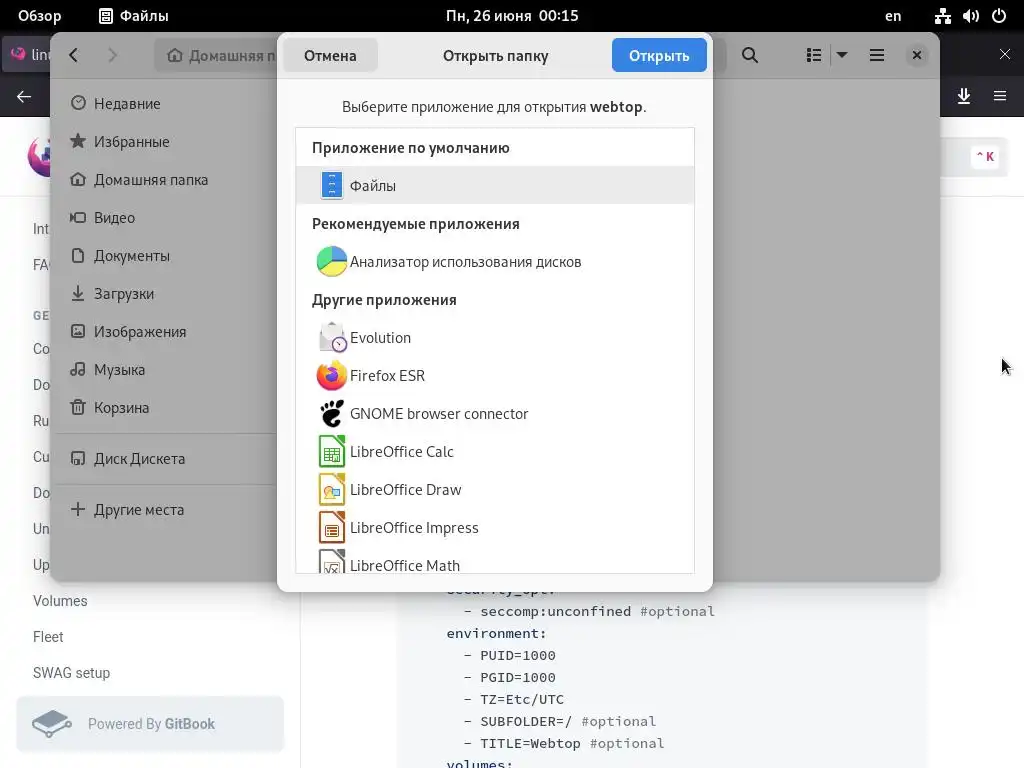Viewport: 1024px width, 768px height.
Task: Go forward with Files window forward arrow
Action: click(x=112, y=56)
